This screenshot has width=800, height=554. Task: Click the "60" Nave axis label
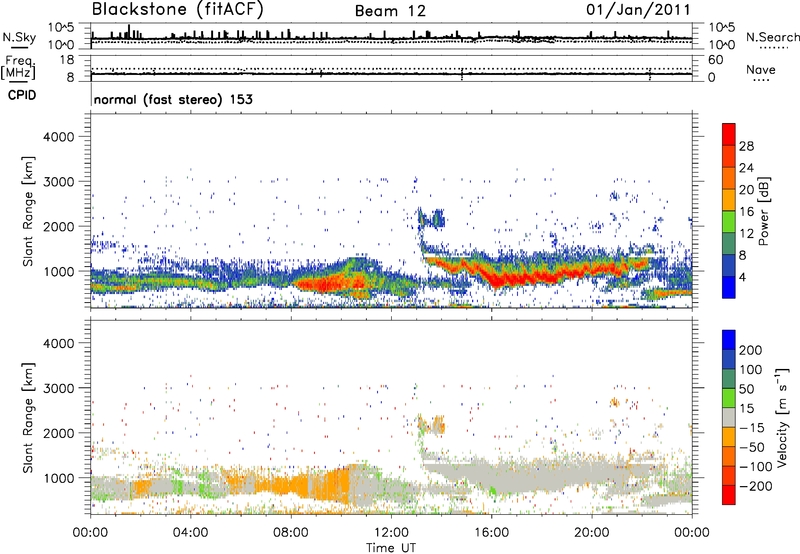point(715,60)
